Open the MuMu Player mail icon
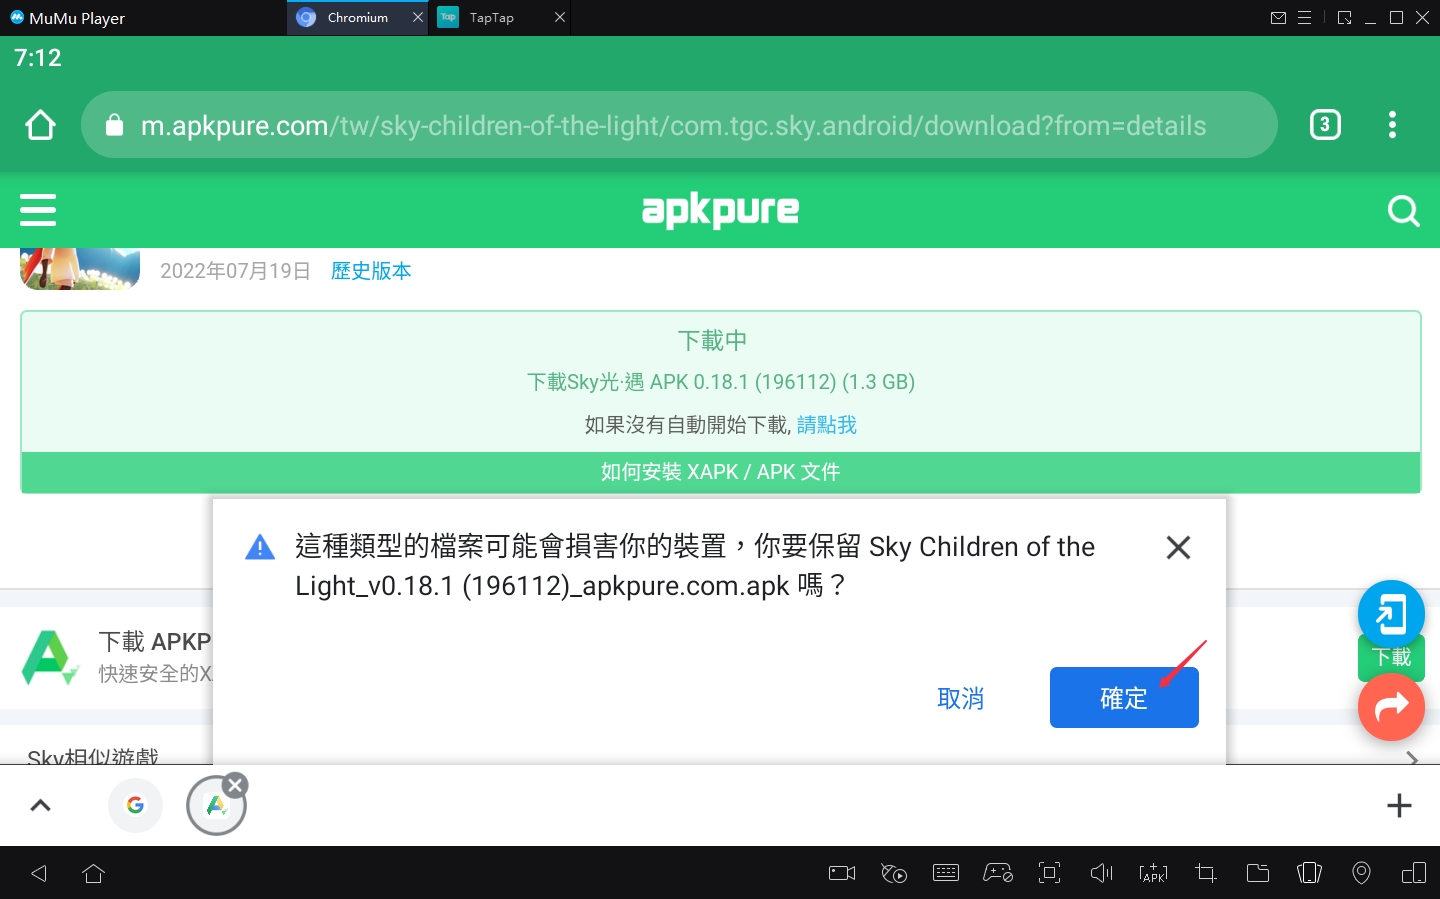The height and width of the screenshot is (899, 1440). click(x=1278, y=18)
